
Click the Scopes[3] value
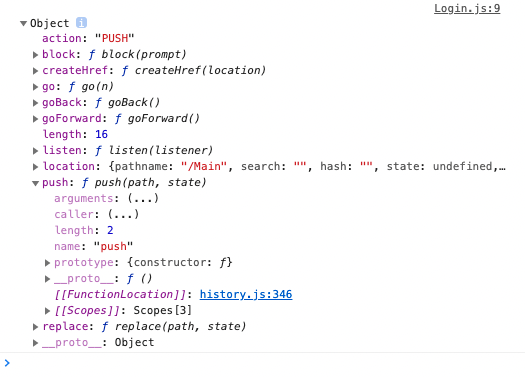(162, 310)
